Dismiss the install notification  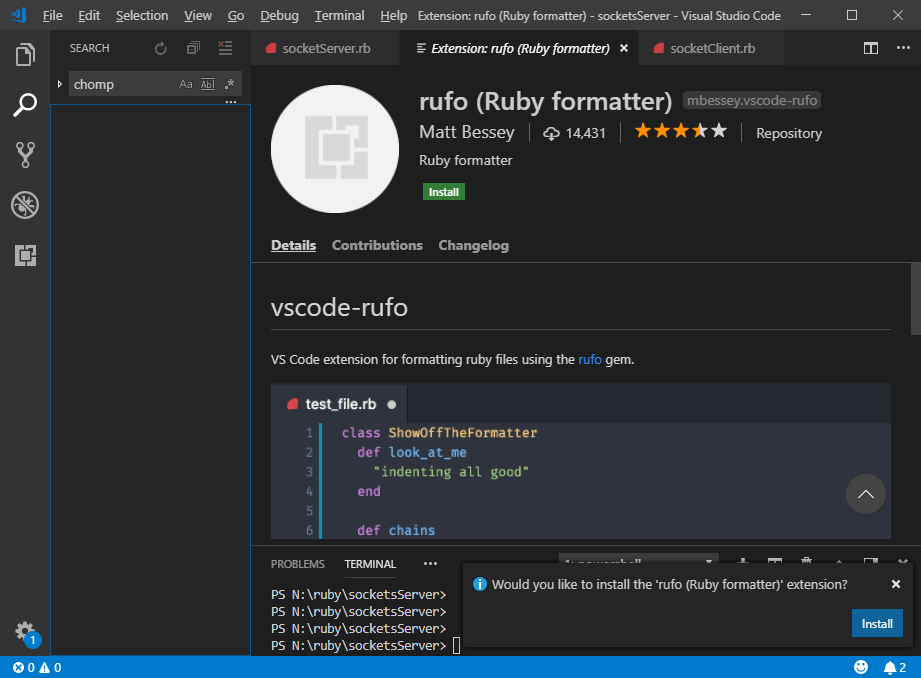click(896, 584)
